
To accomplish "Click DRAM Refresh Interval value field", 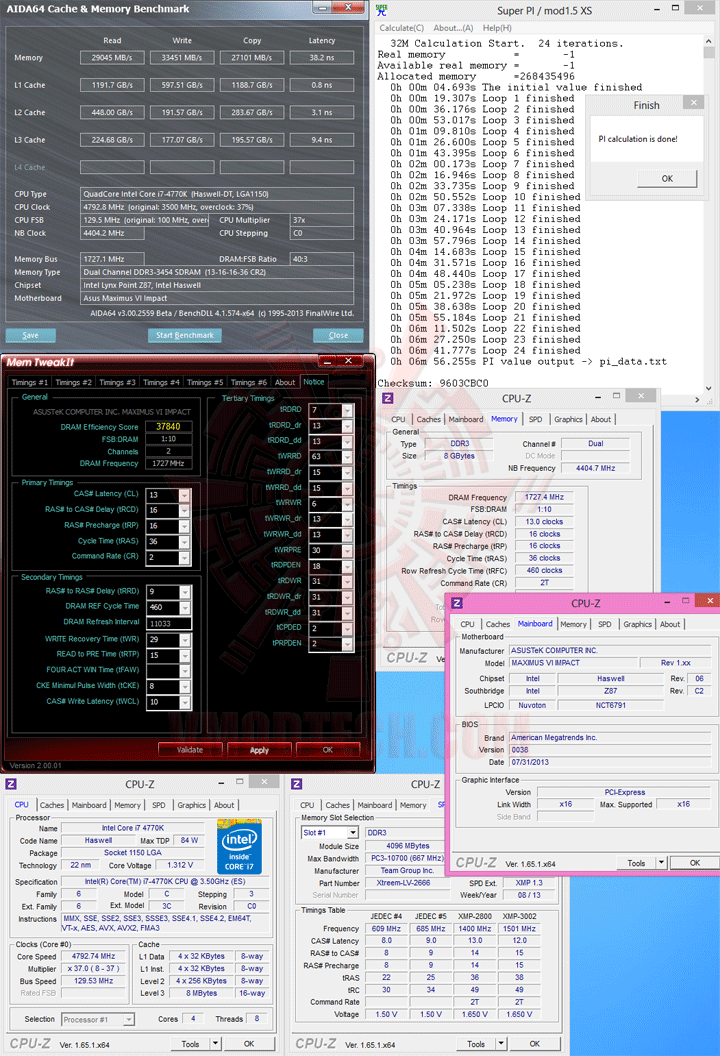I will click(168, 624).
